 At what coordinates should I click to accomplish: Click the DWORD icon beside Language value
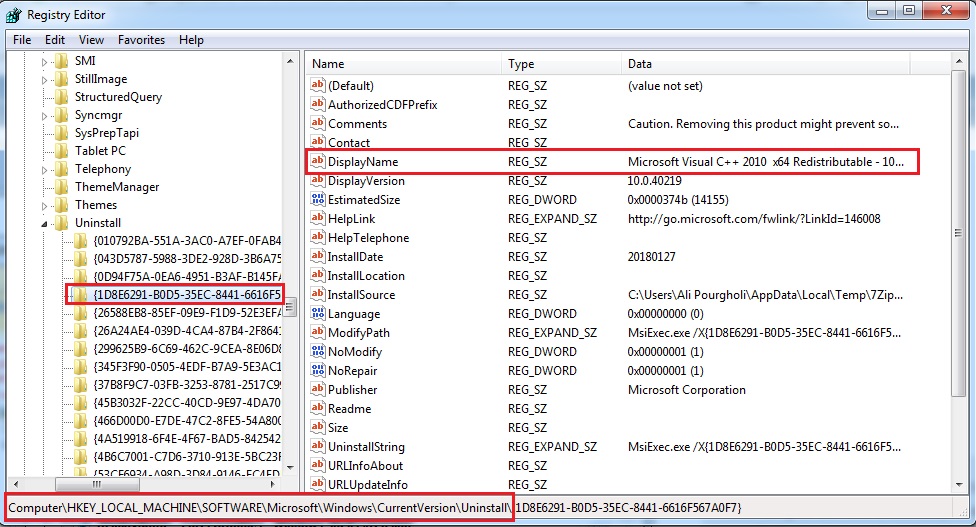[318, 314]
